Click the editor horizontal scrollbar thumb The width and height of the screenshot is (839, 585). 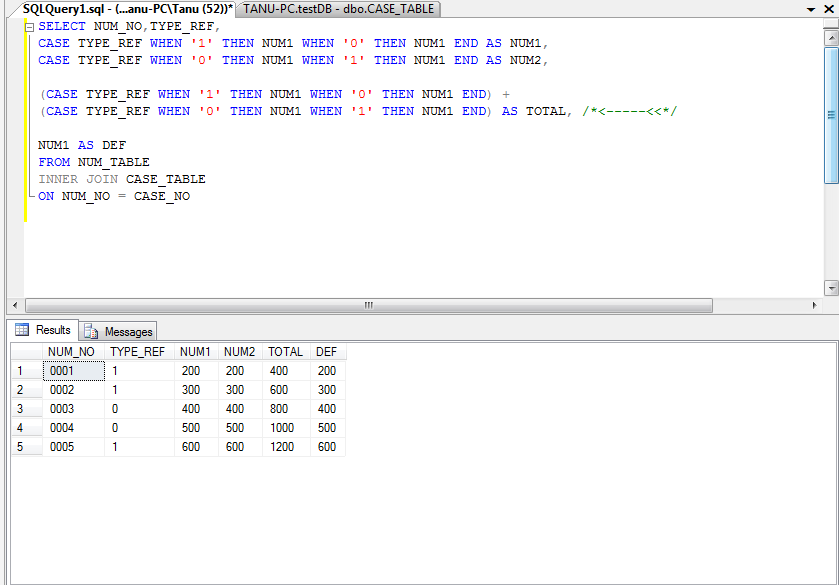pyautogui.click(x=369, y=305)
